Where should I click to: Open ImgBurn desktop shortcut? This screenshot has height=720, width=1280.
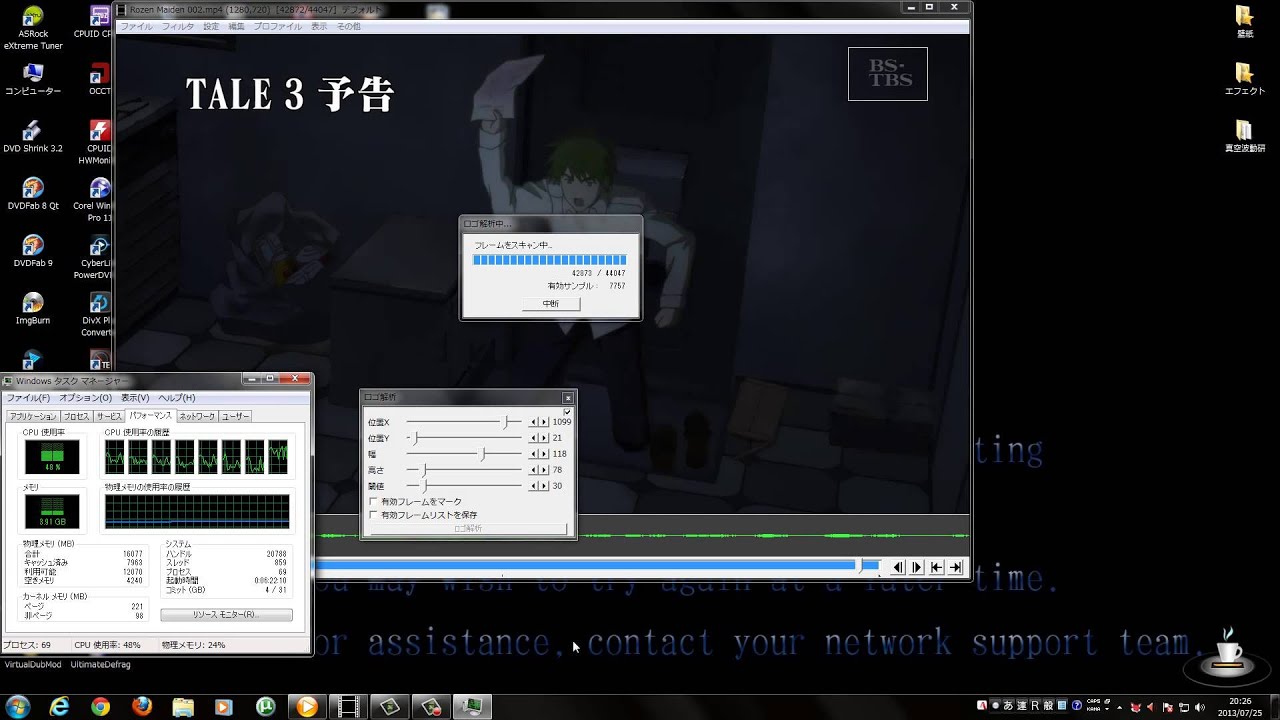point(33,309)
